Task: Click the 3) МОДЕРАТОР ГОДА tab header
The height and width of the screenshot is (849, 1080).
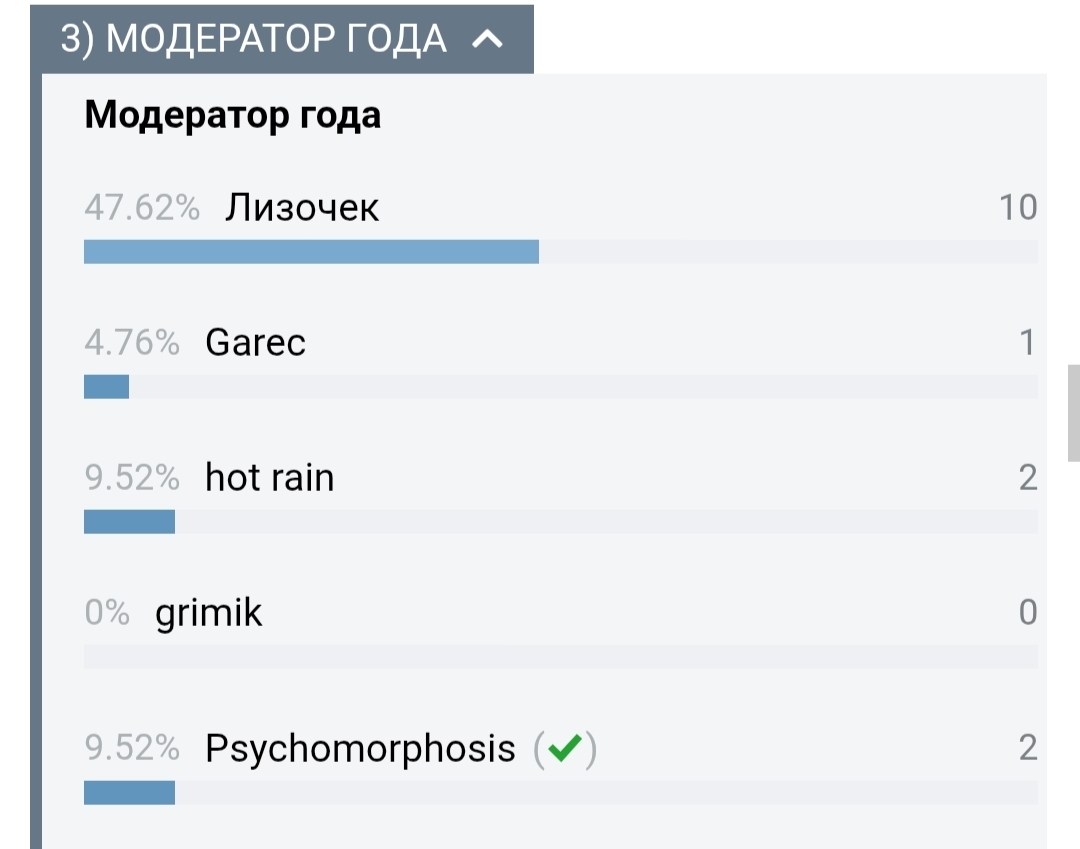Action: pos(255,40)
